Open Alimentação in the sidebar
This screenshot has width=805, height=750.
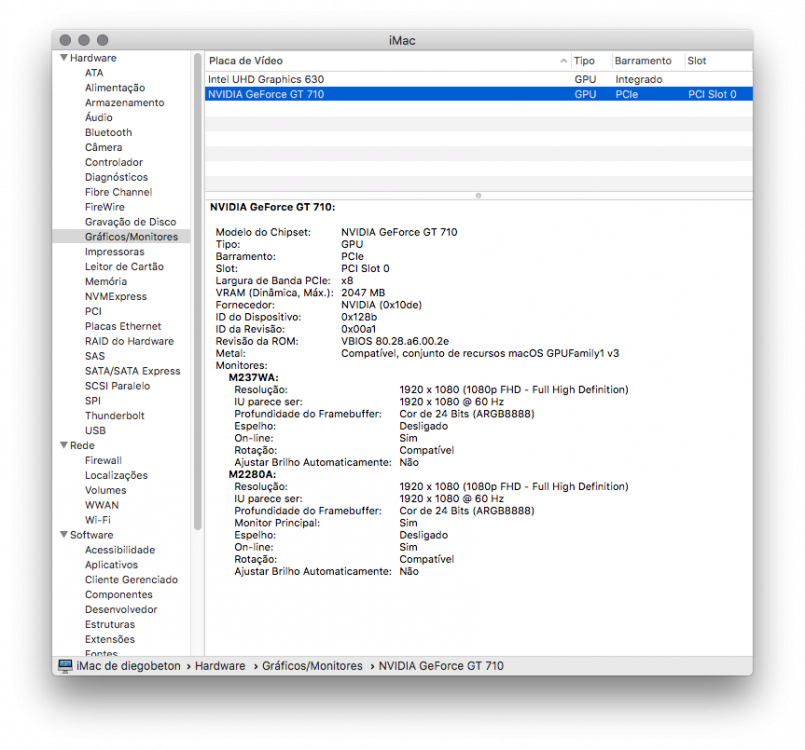115,88
